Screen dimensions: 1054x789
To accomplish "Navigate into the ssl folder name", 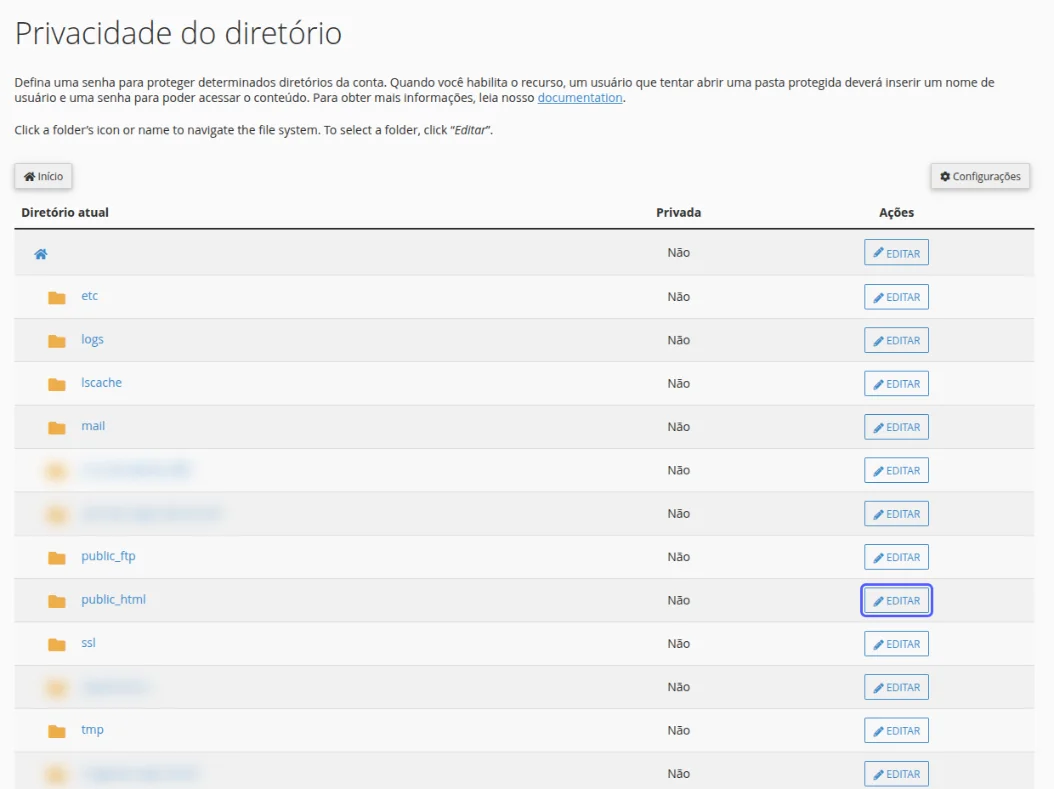I will 88,642.
